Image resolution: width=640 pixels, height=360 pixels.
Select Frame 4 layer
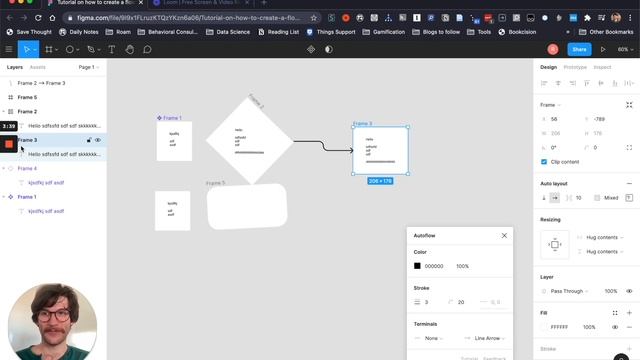27,168
